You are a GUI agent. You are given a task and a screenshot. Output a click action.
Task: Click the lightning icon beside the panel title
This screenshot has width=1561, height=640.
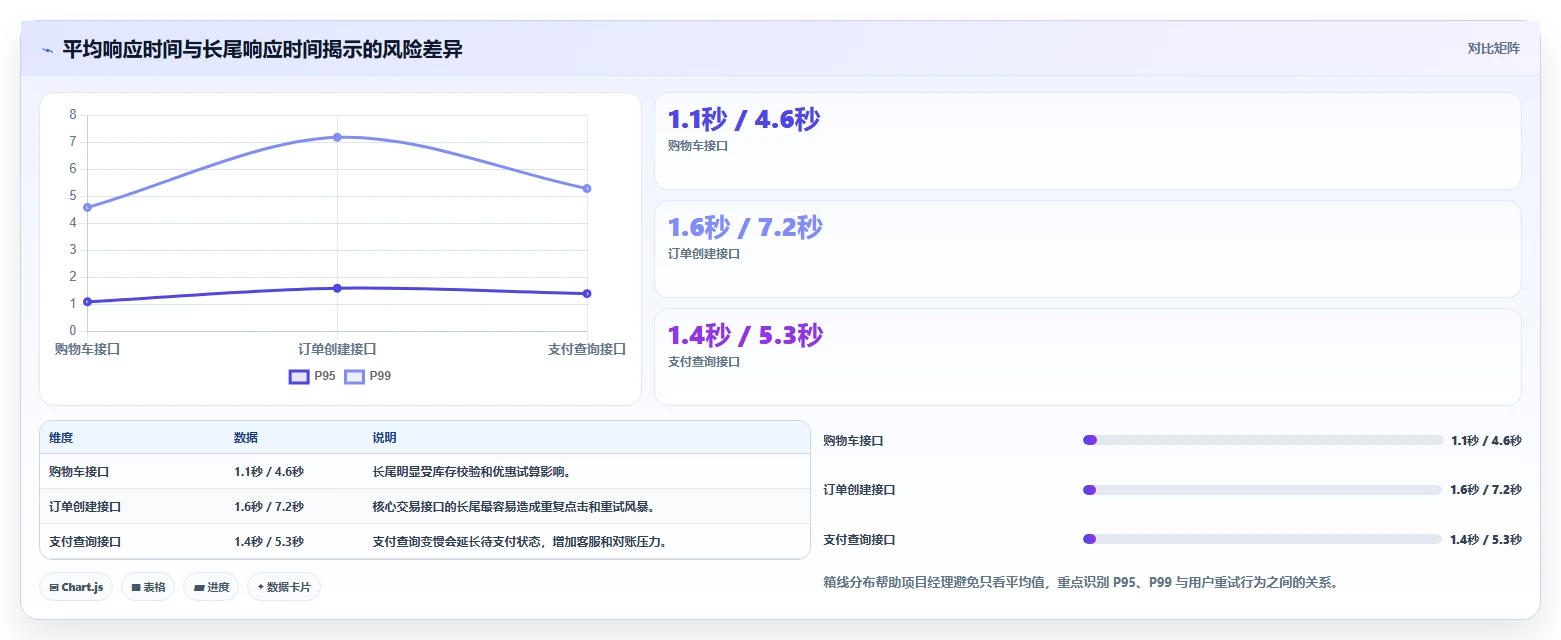pyautogui.click(x=47, y=50)
